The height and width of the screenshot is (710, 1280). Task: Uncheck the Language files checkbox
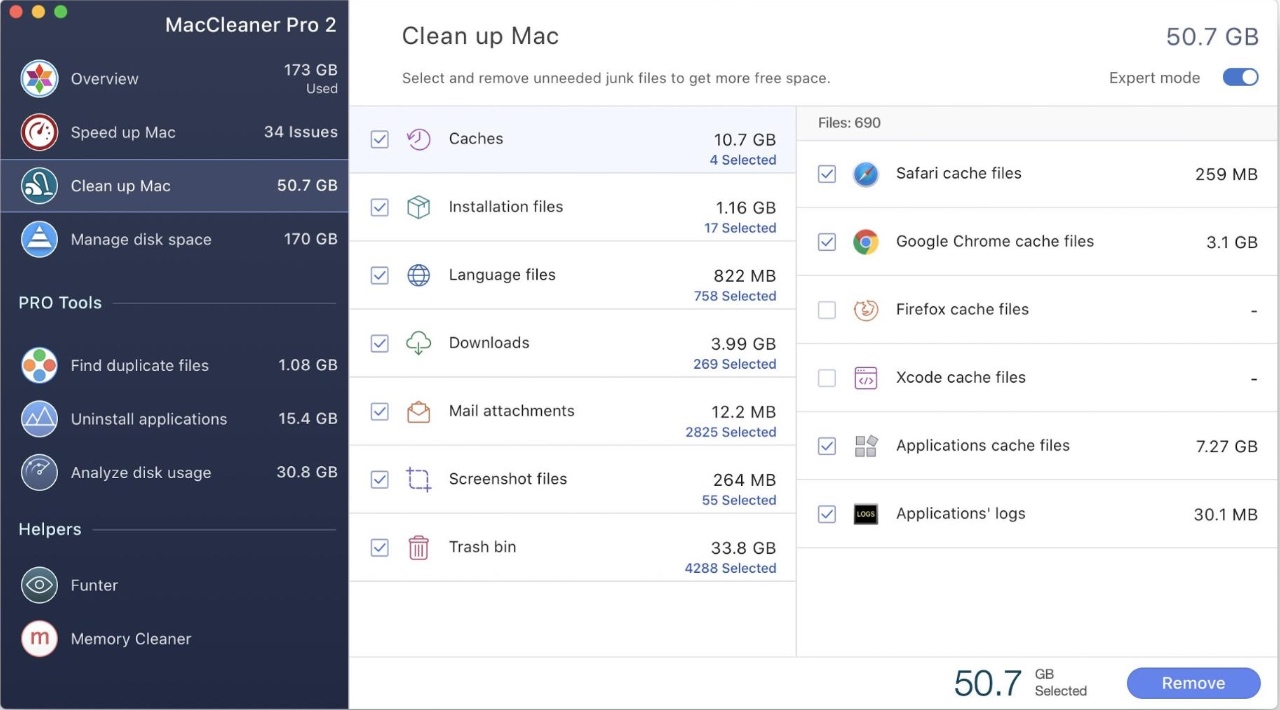point(380,275)
